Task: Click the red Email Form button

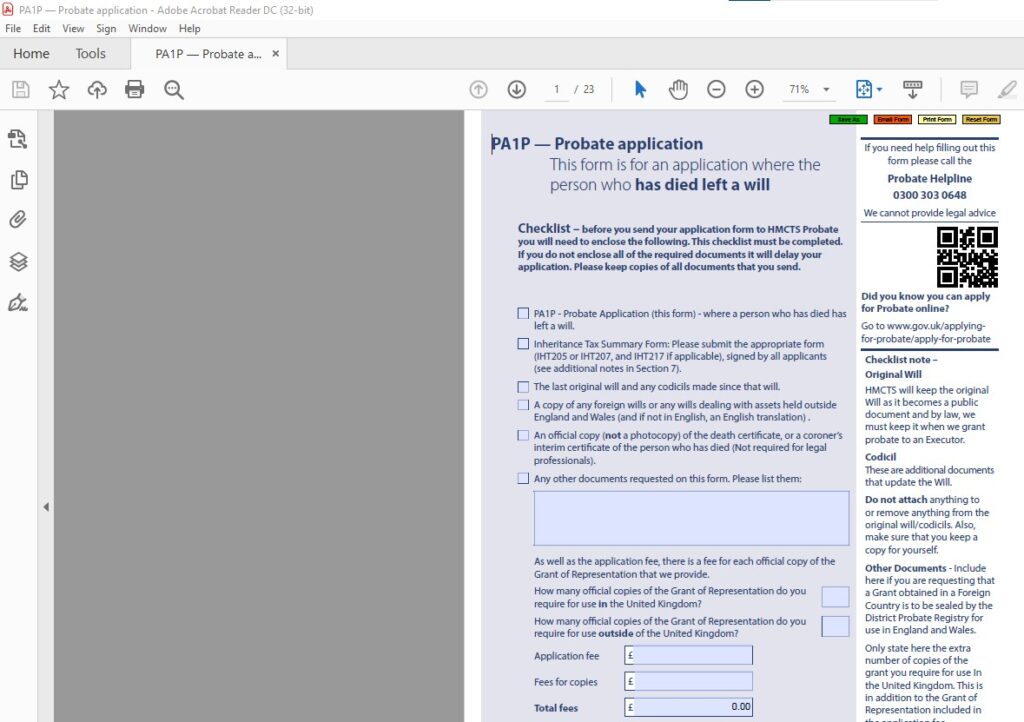Action: click(x=893, y=119)
